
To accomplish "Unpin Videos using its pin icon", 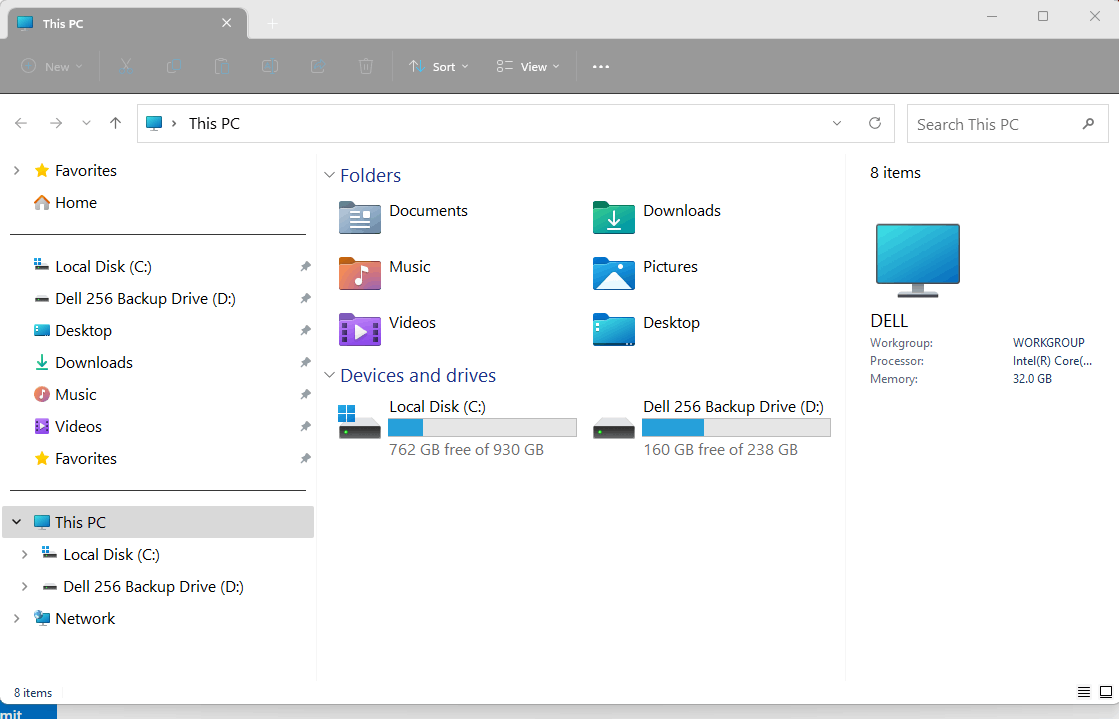I will click(x=305, y=426).
